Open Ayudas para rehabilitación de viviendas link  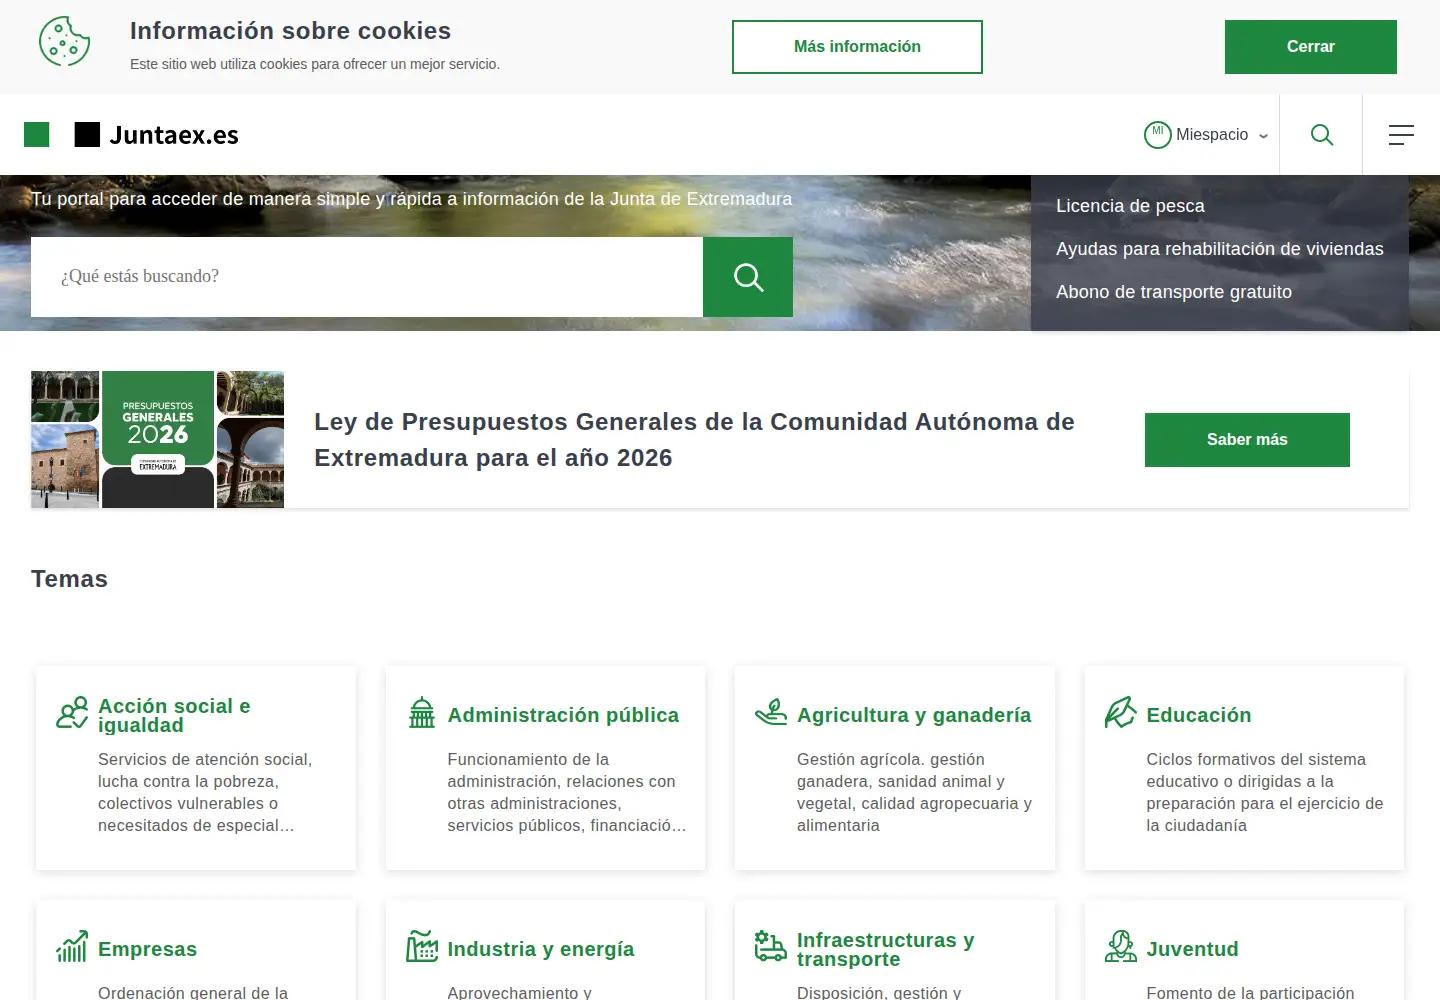[1220, 249]
